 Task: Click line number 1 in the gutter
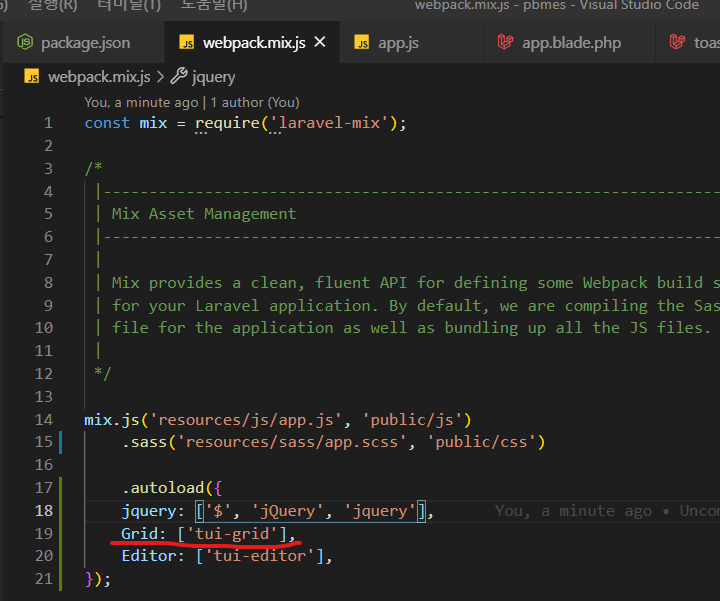click(48, 123)
